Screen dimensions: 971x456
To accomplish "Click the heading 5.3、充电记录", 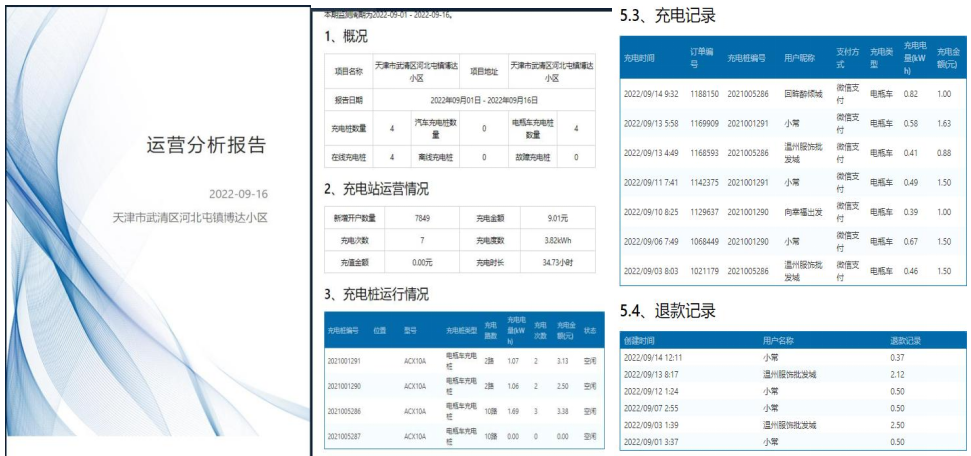I will pos(668,17).
